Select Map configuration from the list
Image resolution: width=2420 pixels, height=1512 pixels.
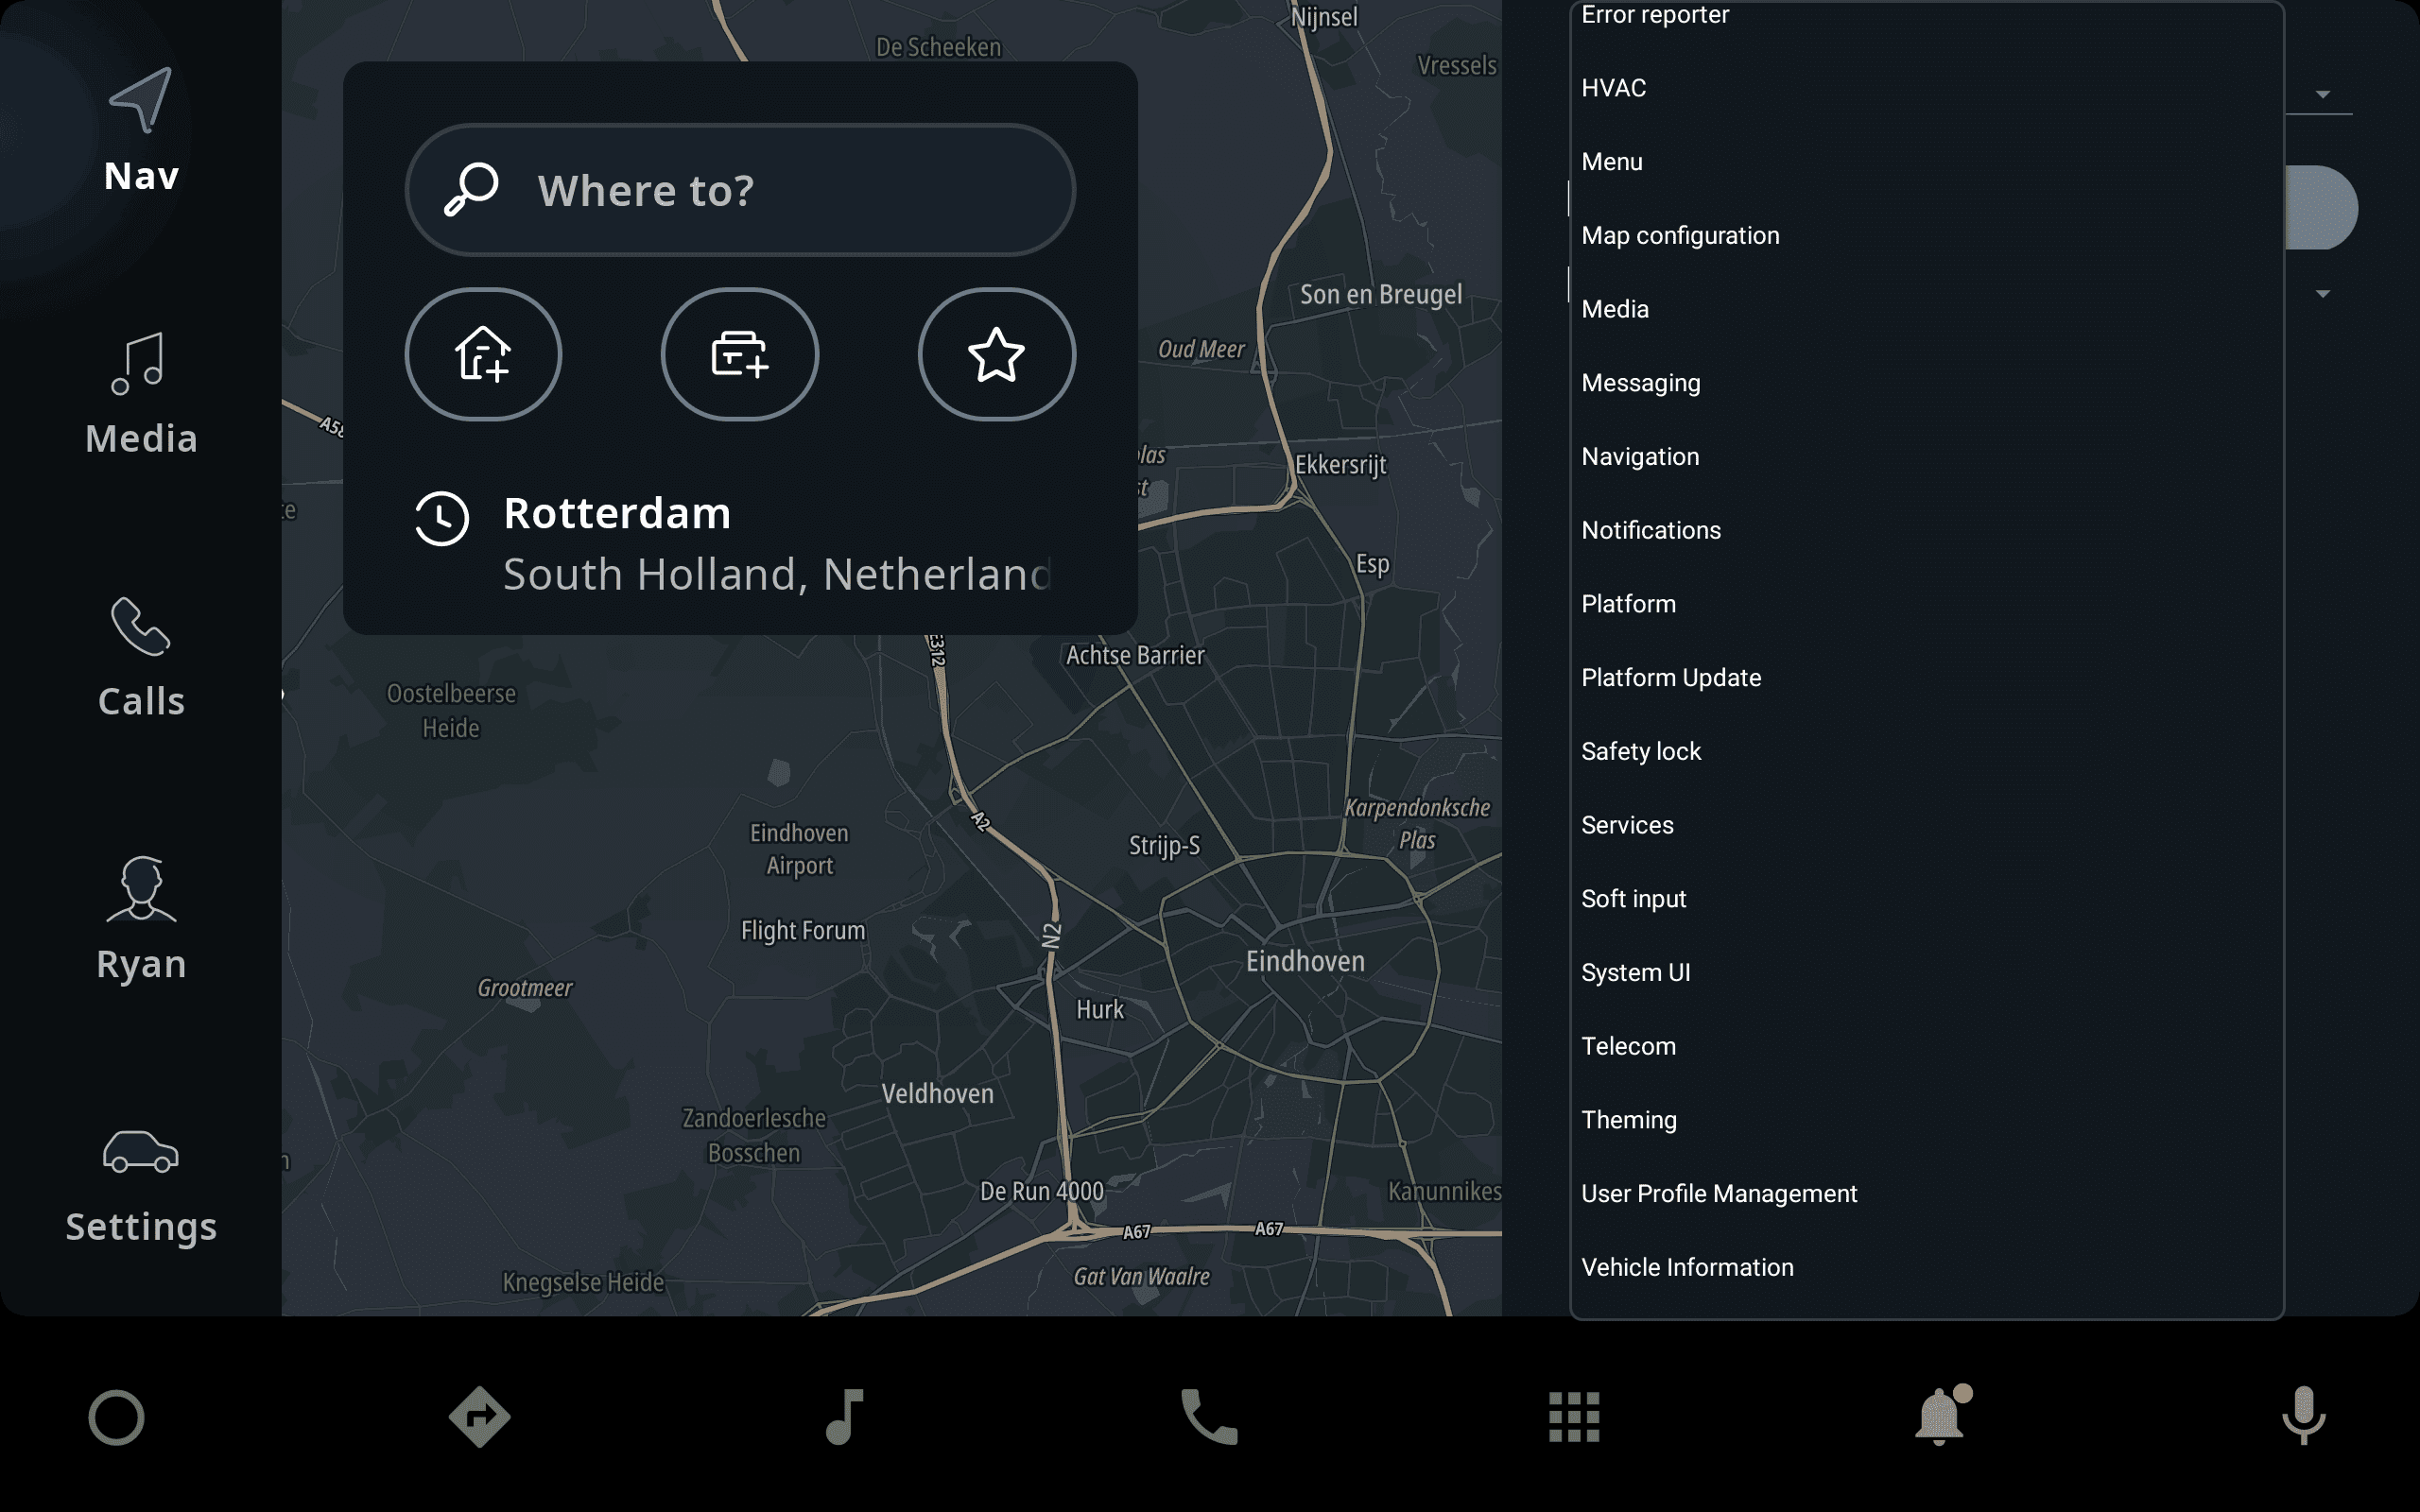click(1680, 235)
